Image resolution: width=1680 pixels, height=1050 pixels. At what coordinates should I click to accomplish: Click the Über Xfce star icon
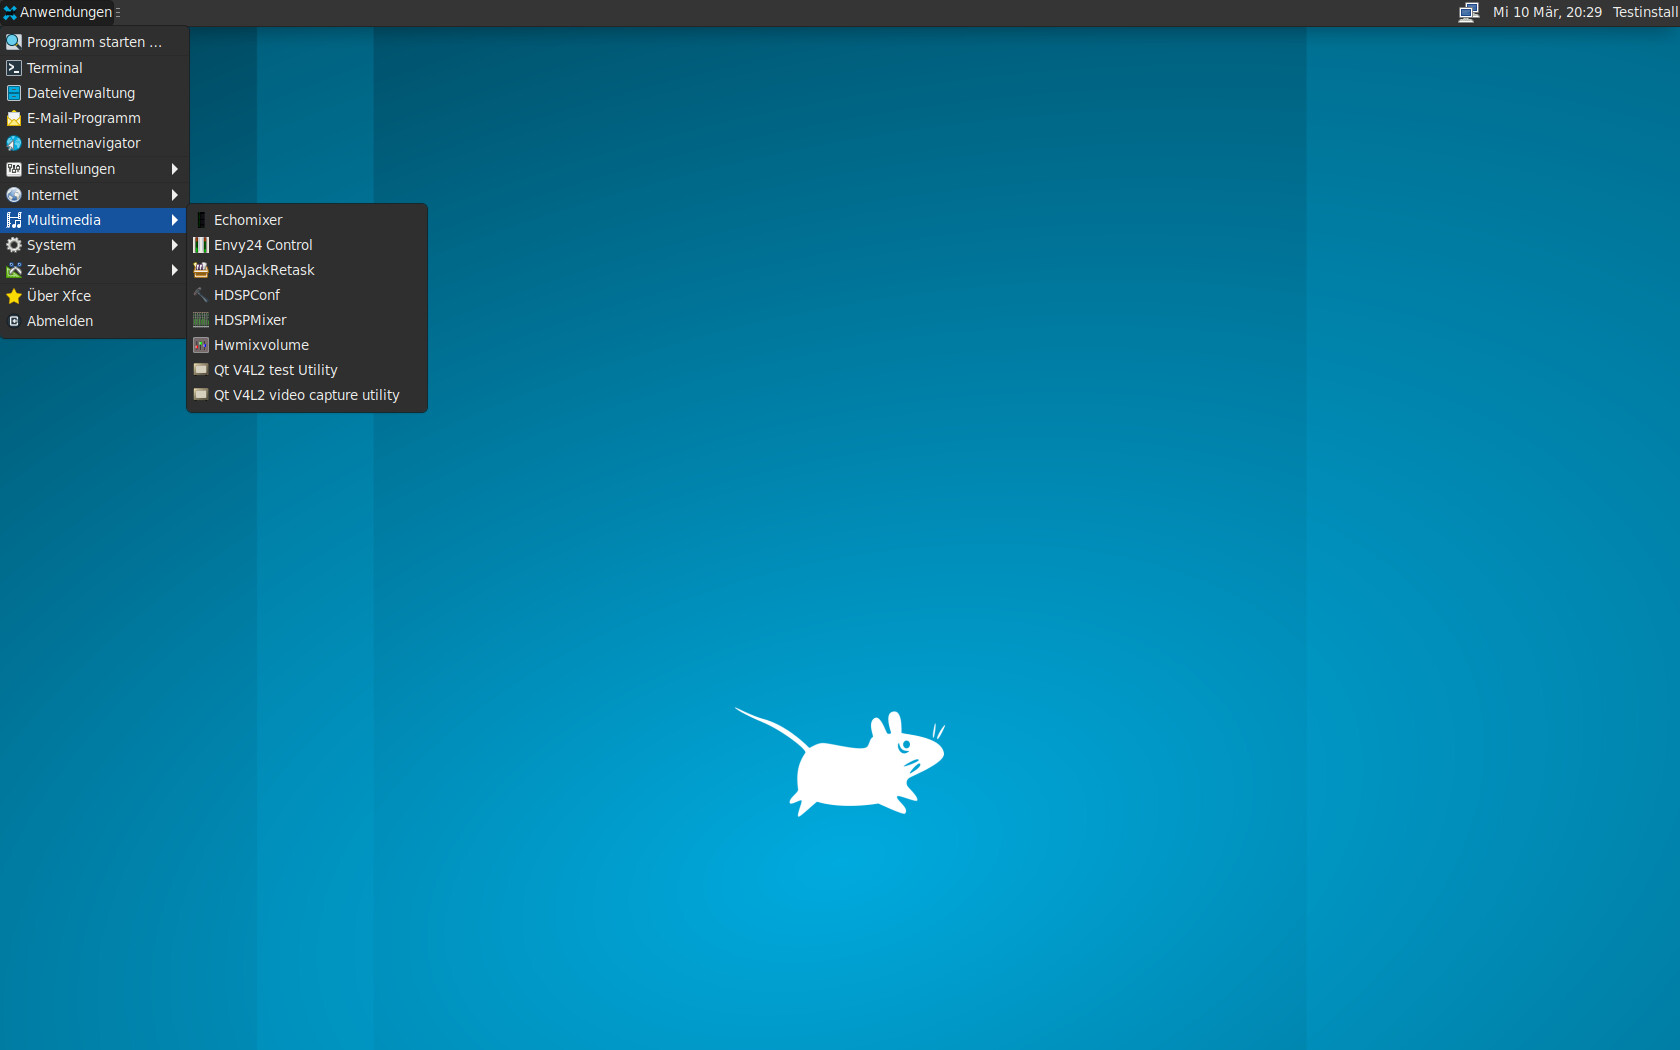point(14,296)
